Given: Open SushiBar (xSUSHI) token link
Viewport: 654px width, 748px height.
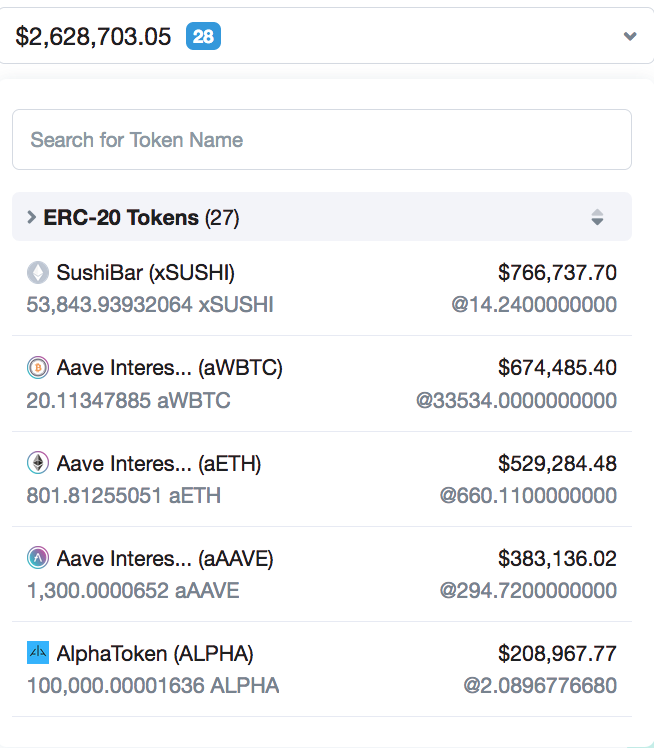Looking at the screenshot, I should [146, 272].
